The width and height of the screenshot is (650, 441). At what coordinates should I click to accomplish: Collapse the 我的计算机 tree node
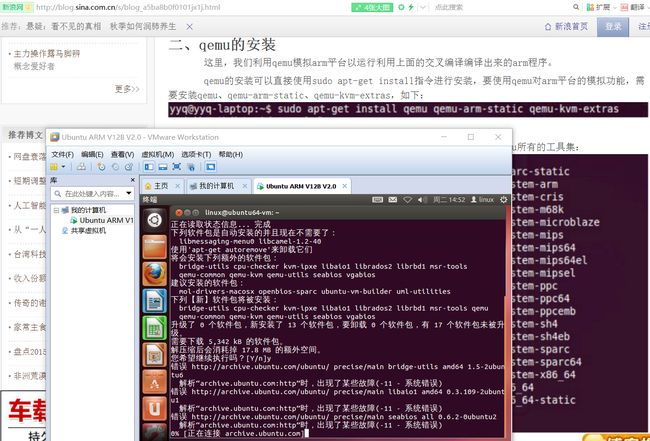(56, 210)
